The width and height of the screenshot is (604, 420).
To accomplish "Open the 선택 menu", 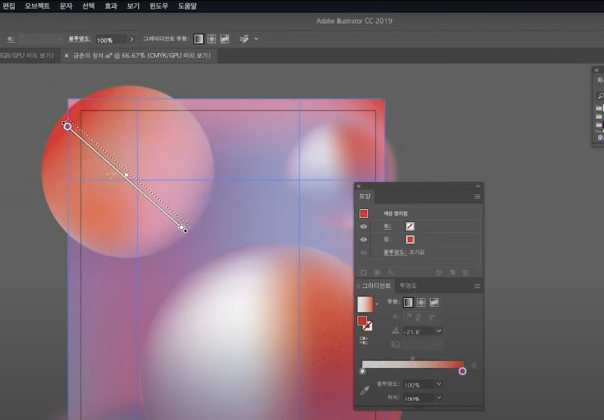I will coord(88,6).
